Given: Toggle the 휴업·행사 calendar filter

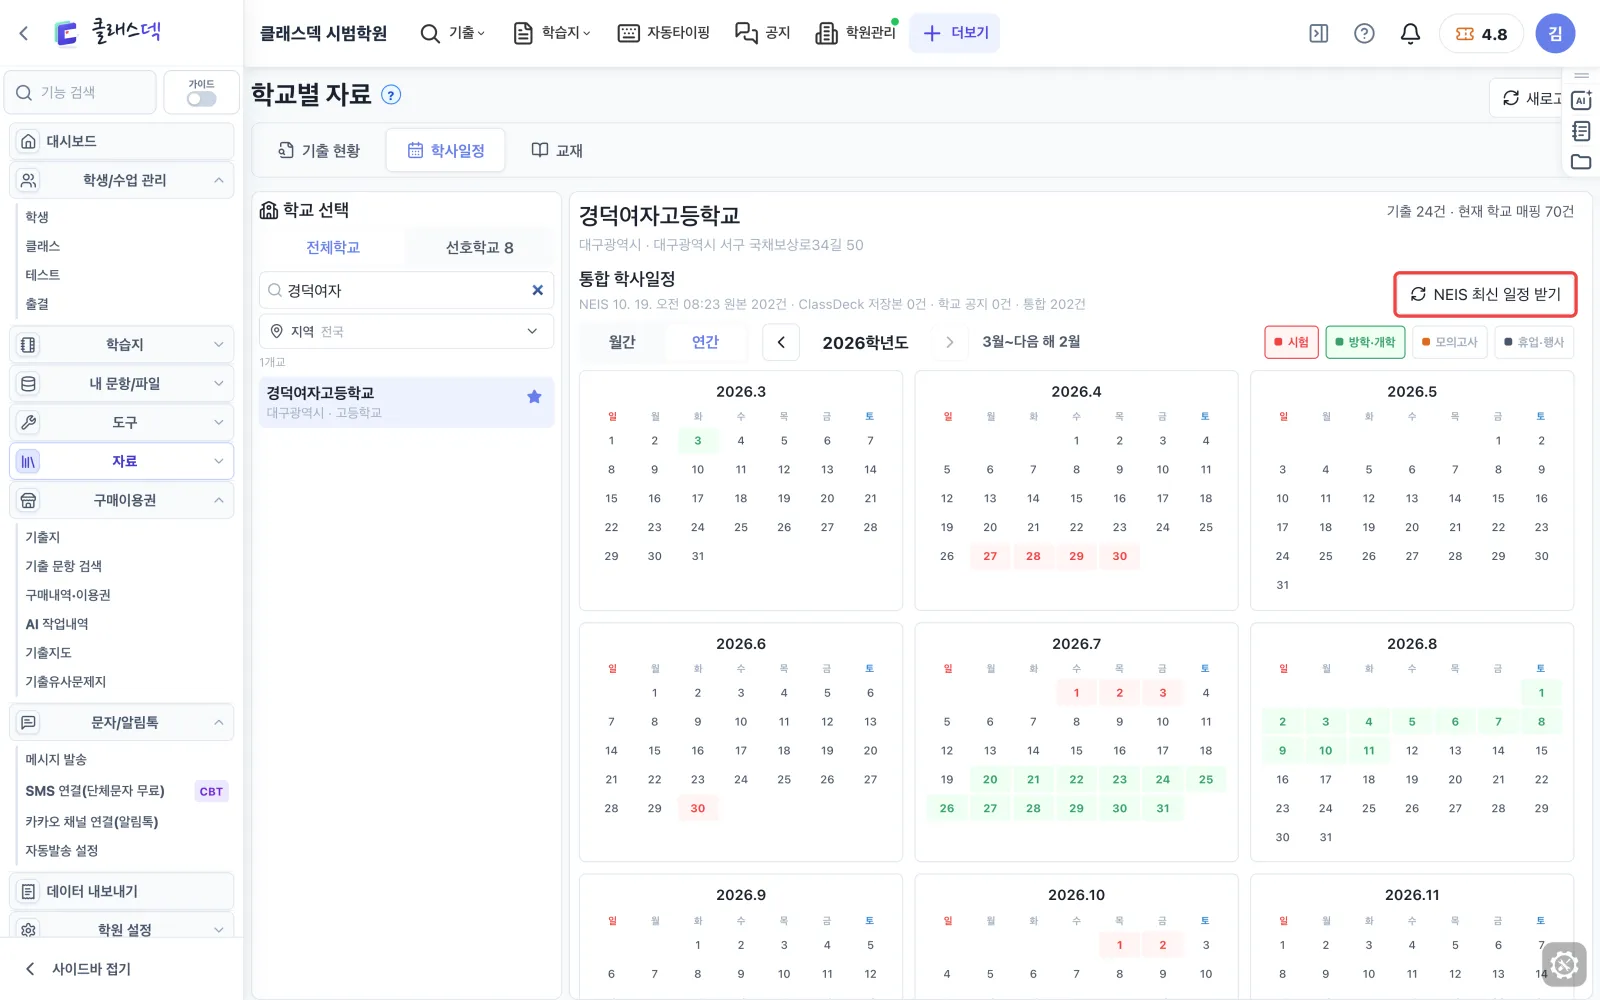Looking at the screenshot, I should (1535, 342).
